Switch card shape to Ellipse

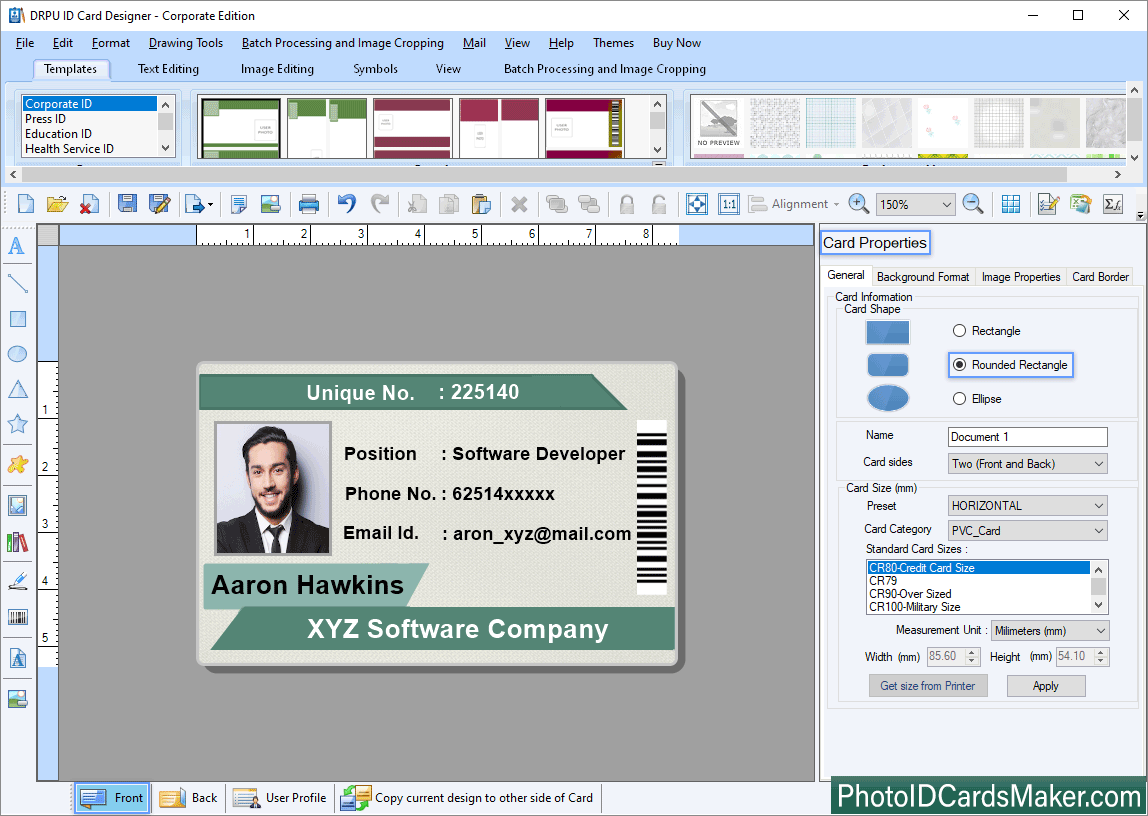point(958,398)
